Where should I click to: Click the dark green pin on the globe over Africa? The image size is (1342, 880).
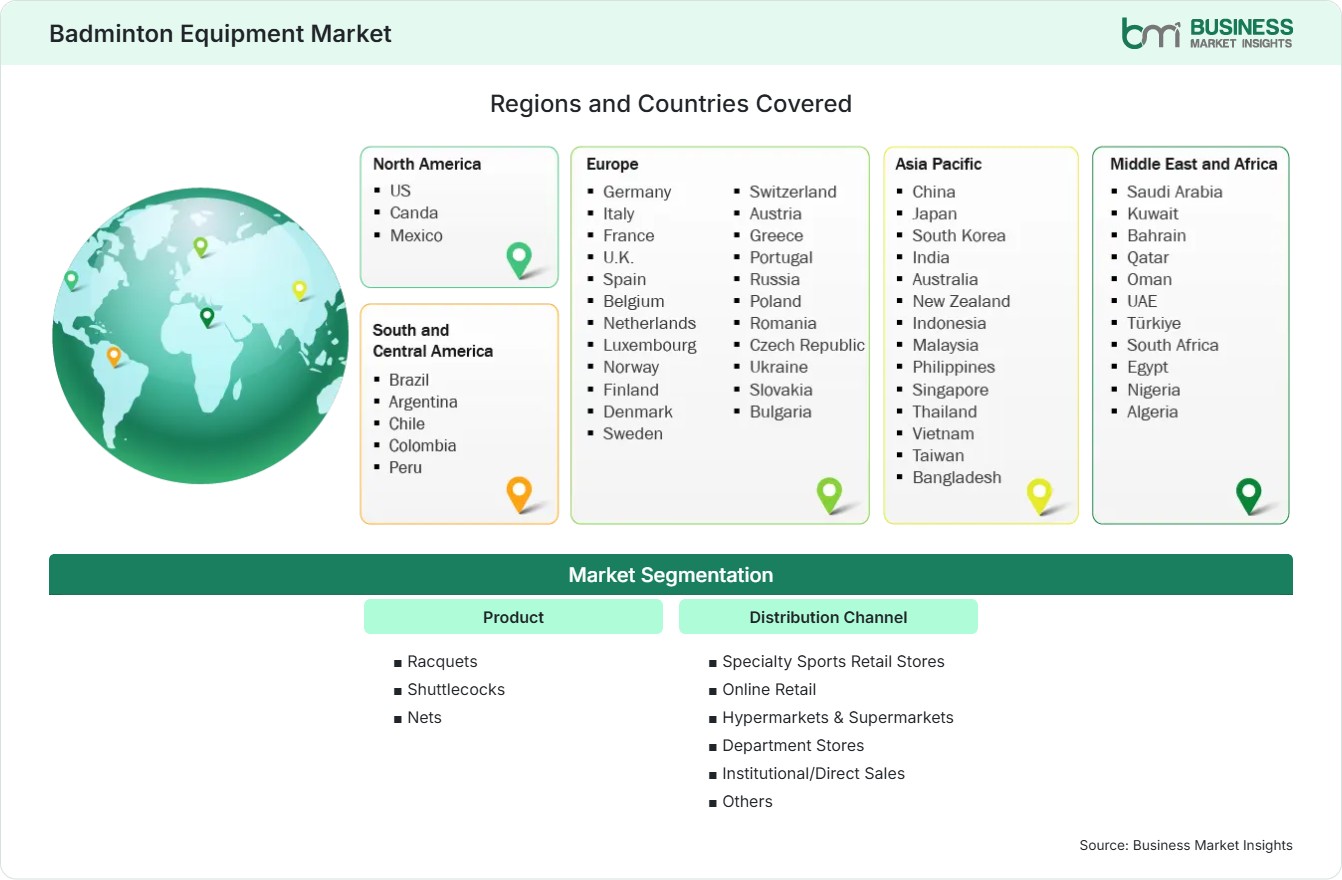coord(207,317)
